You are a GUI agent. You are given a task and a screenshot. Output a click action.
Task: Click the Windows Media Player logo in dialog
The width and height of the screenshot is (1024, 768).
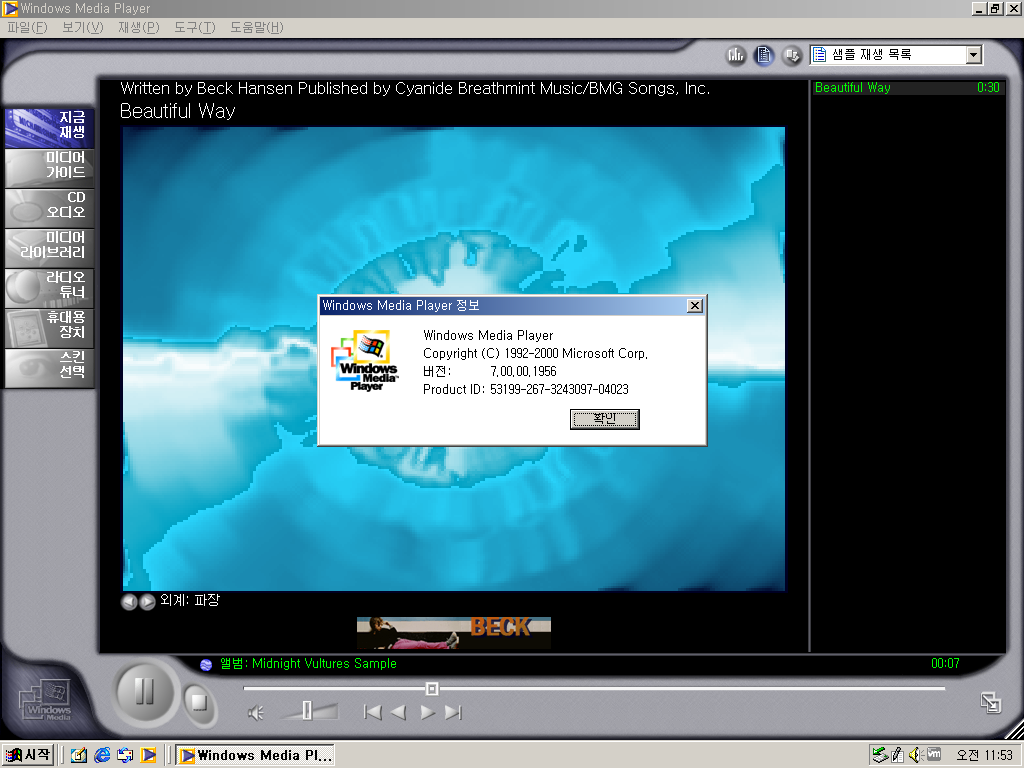click(x=364, y=360)
